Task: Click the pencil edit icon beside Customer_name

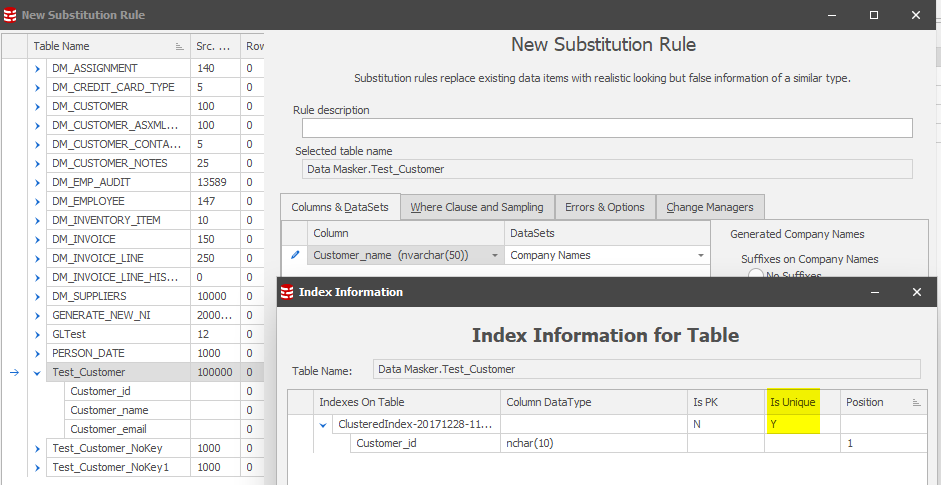Action: (295, 255)
